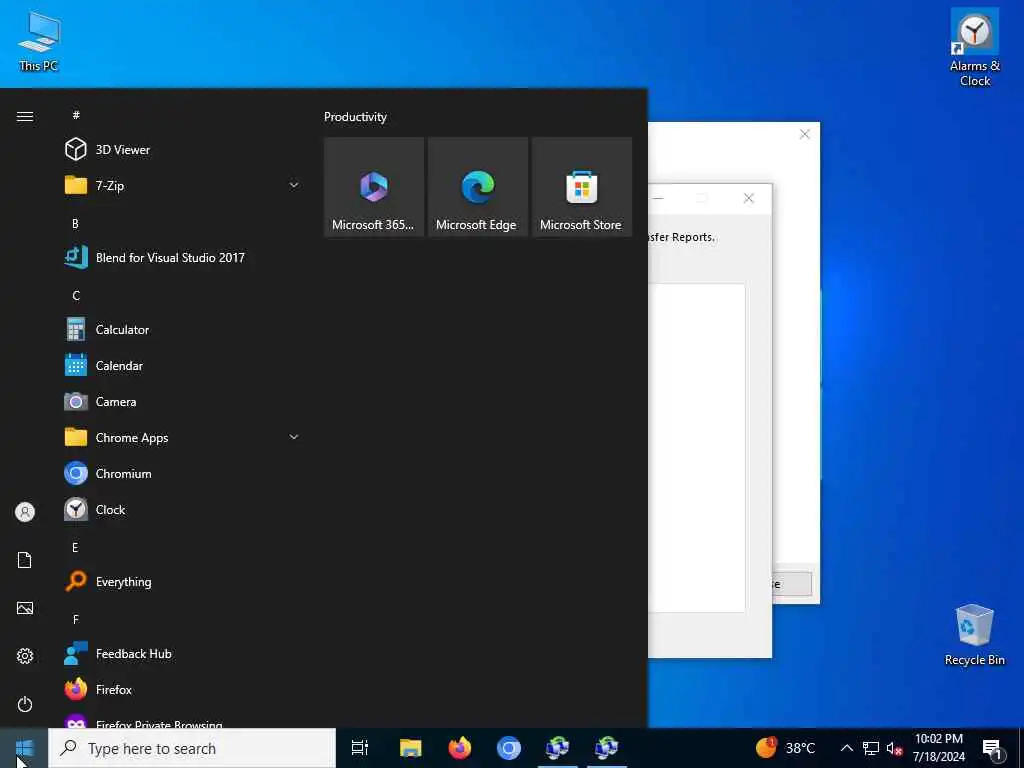
Task: Open Settings gear in Start sidebar
Action: click(x=25, y=656)
